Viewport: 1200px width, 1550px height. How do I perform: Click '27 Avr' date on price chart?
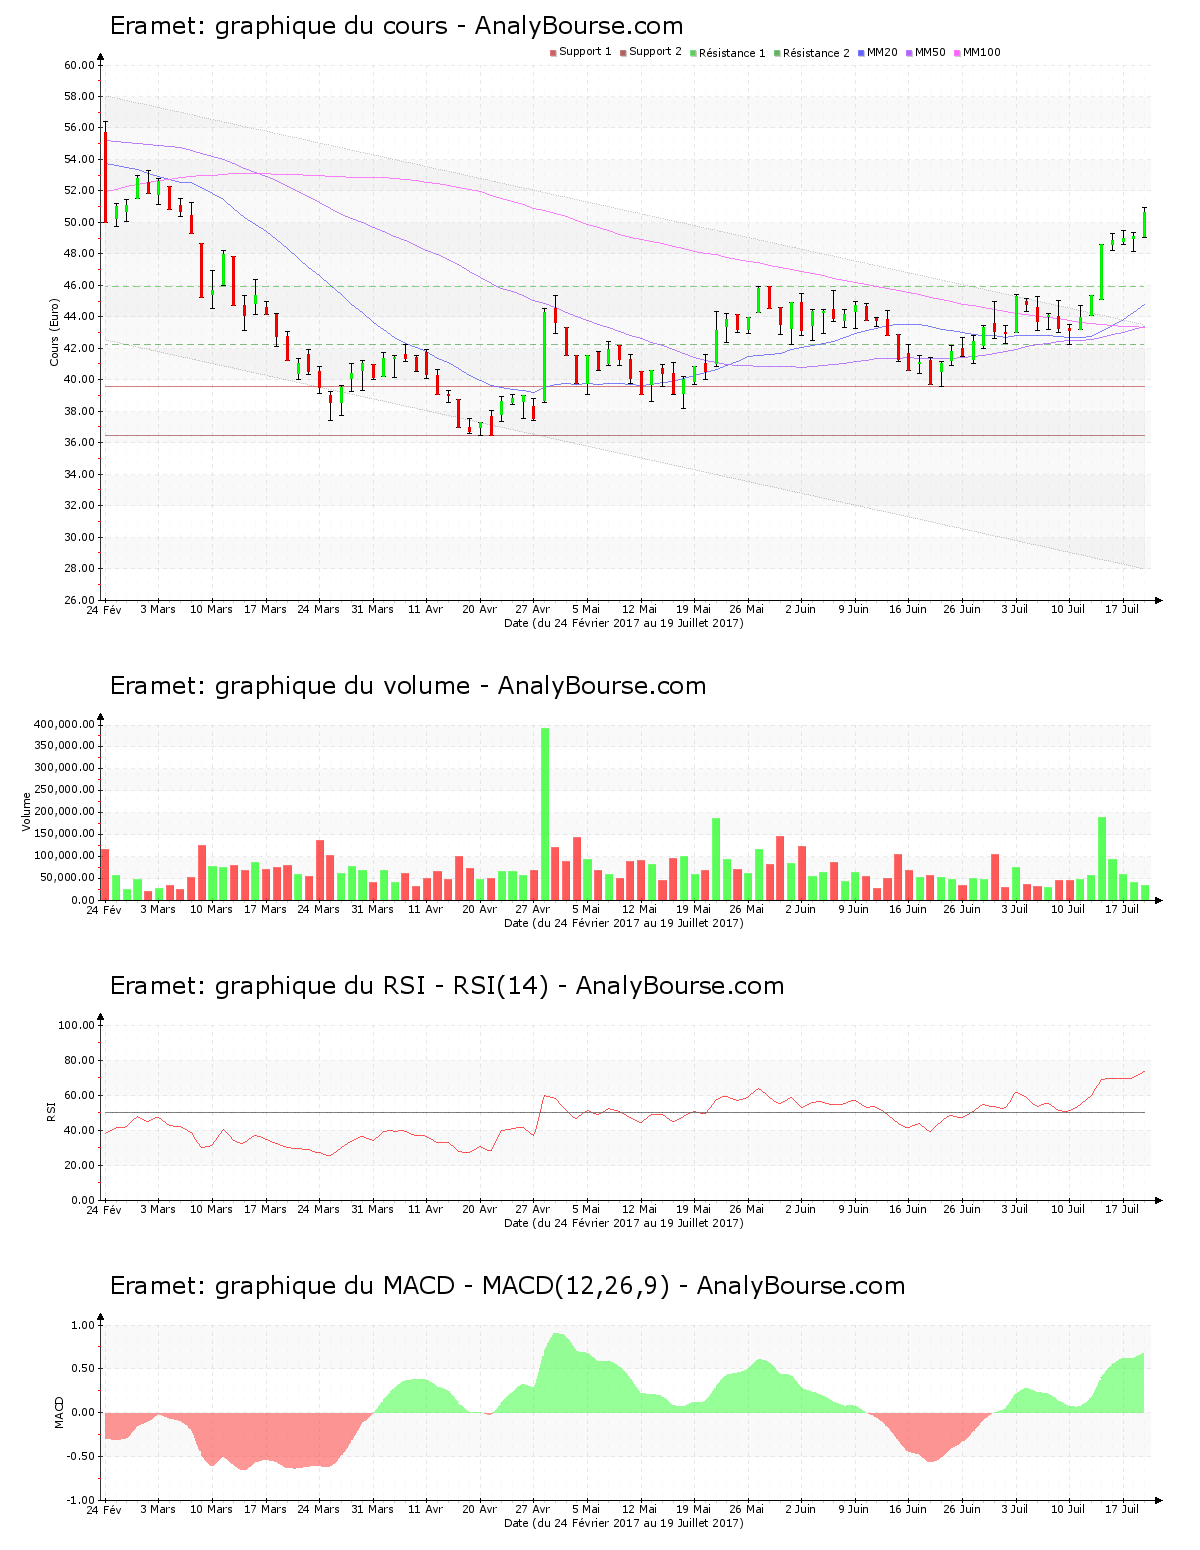(533, 609)
